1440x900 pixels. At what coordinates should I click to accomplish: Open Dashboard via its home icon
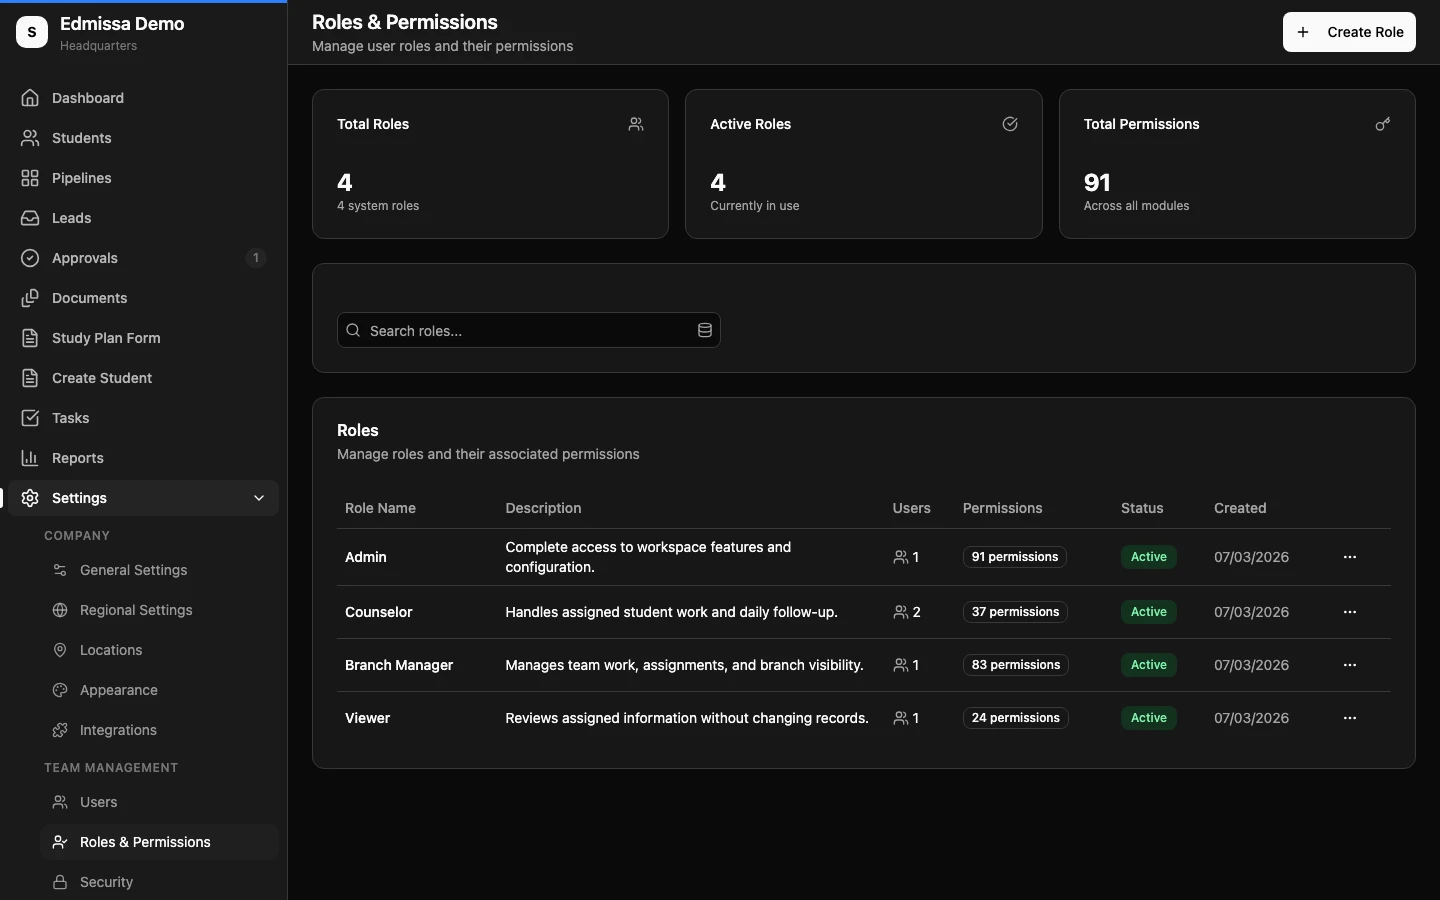point(30,98)
